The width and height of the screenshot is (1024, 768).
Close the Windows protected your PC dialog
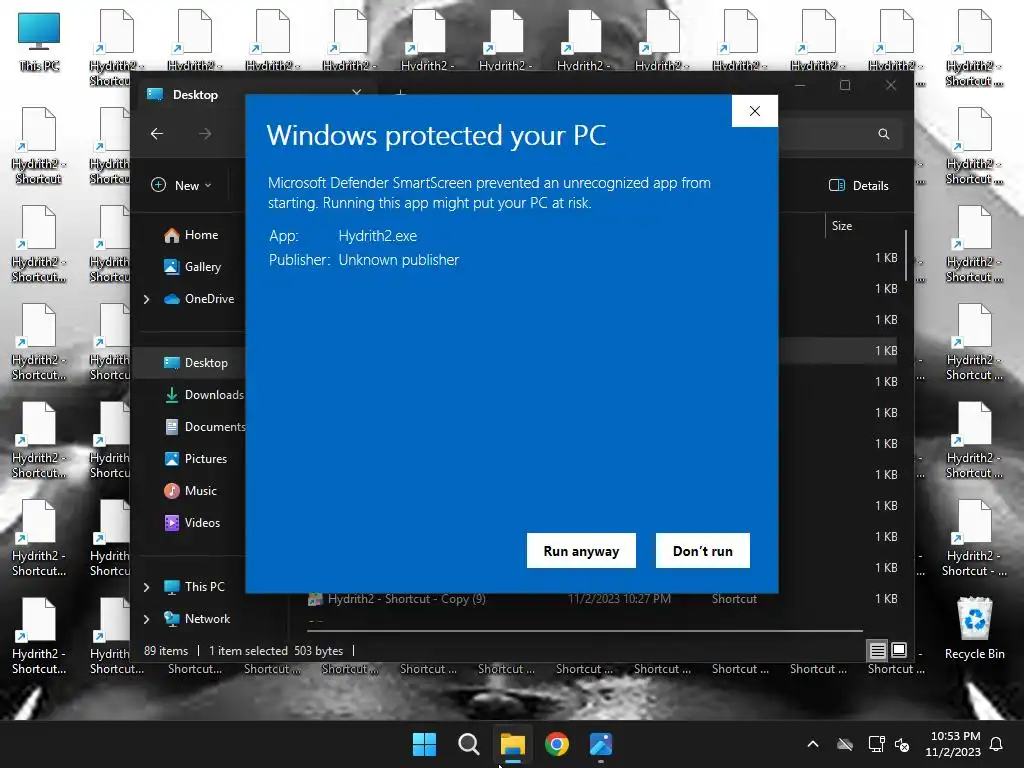tap(754, 111)
